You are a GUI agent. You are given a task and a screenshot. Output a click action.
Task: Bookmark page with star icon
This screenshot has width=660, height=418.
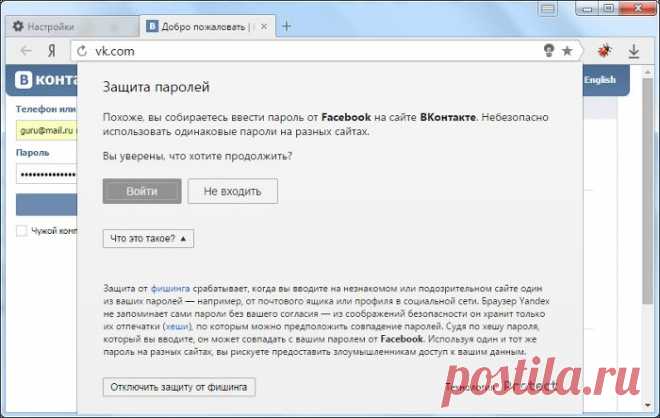567,51
